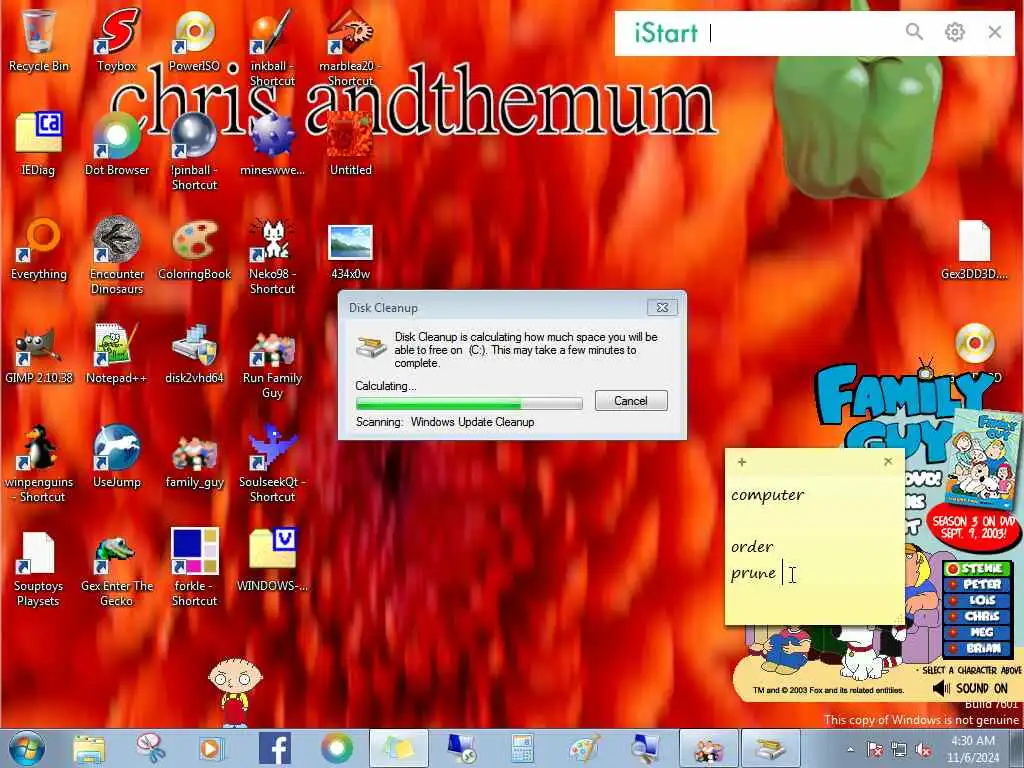
Task: Select PETER in Family Guy widget
Action: pyautogui.click(x=978, y=584)
